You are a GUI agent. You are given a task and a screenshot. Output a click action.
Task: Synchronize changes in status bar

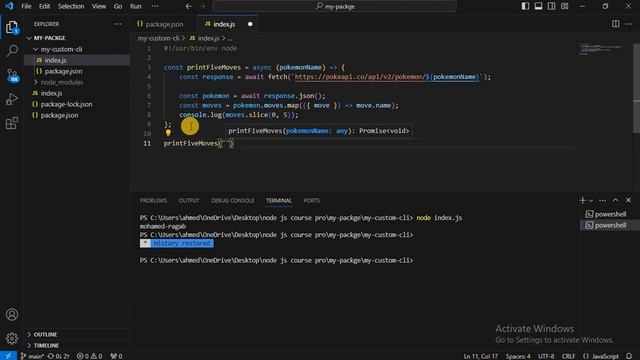[58, 356]
